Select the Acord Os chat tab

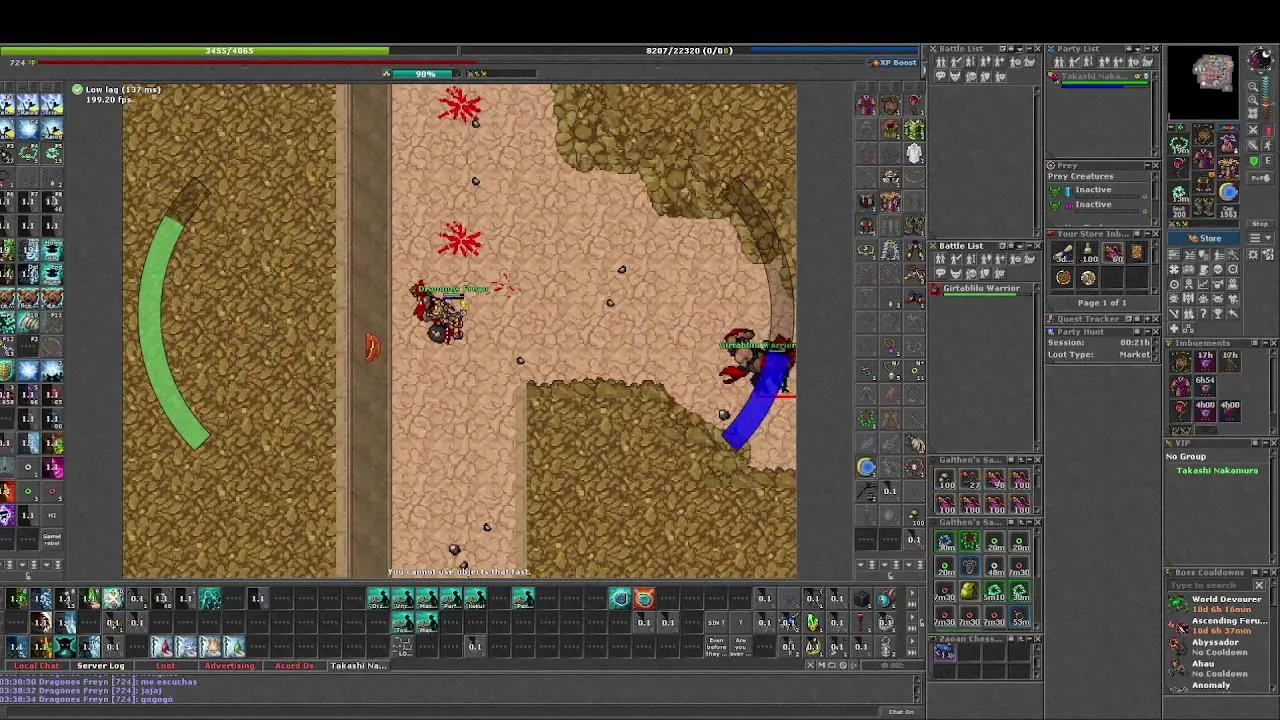pos(294,666)
